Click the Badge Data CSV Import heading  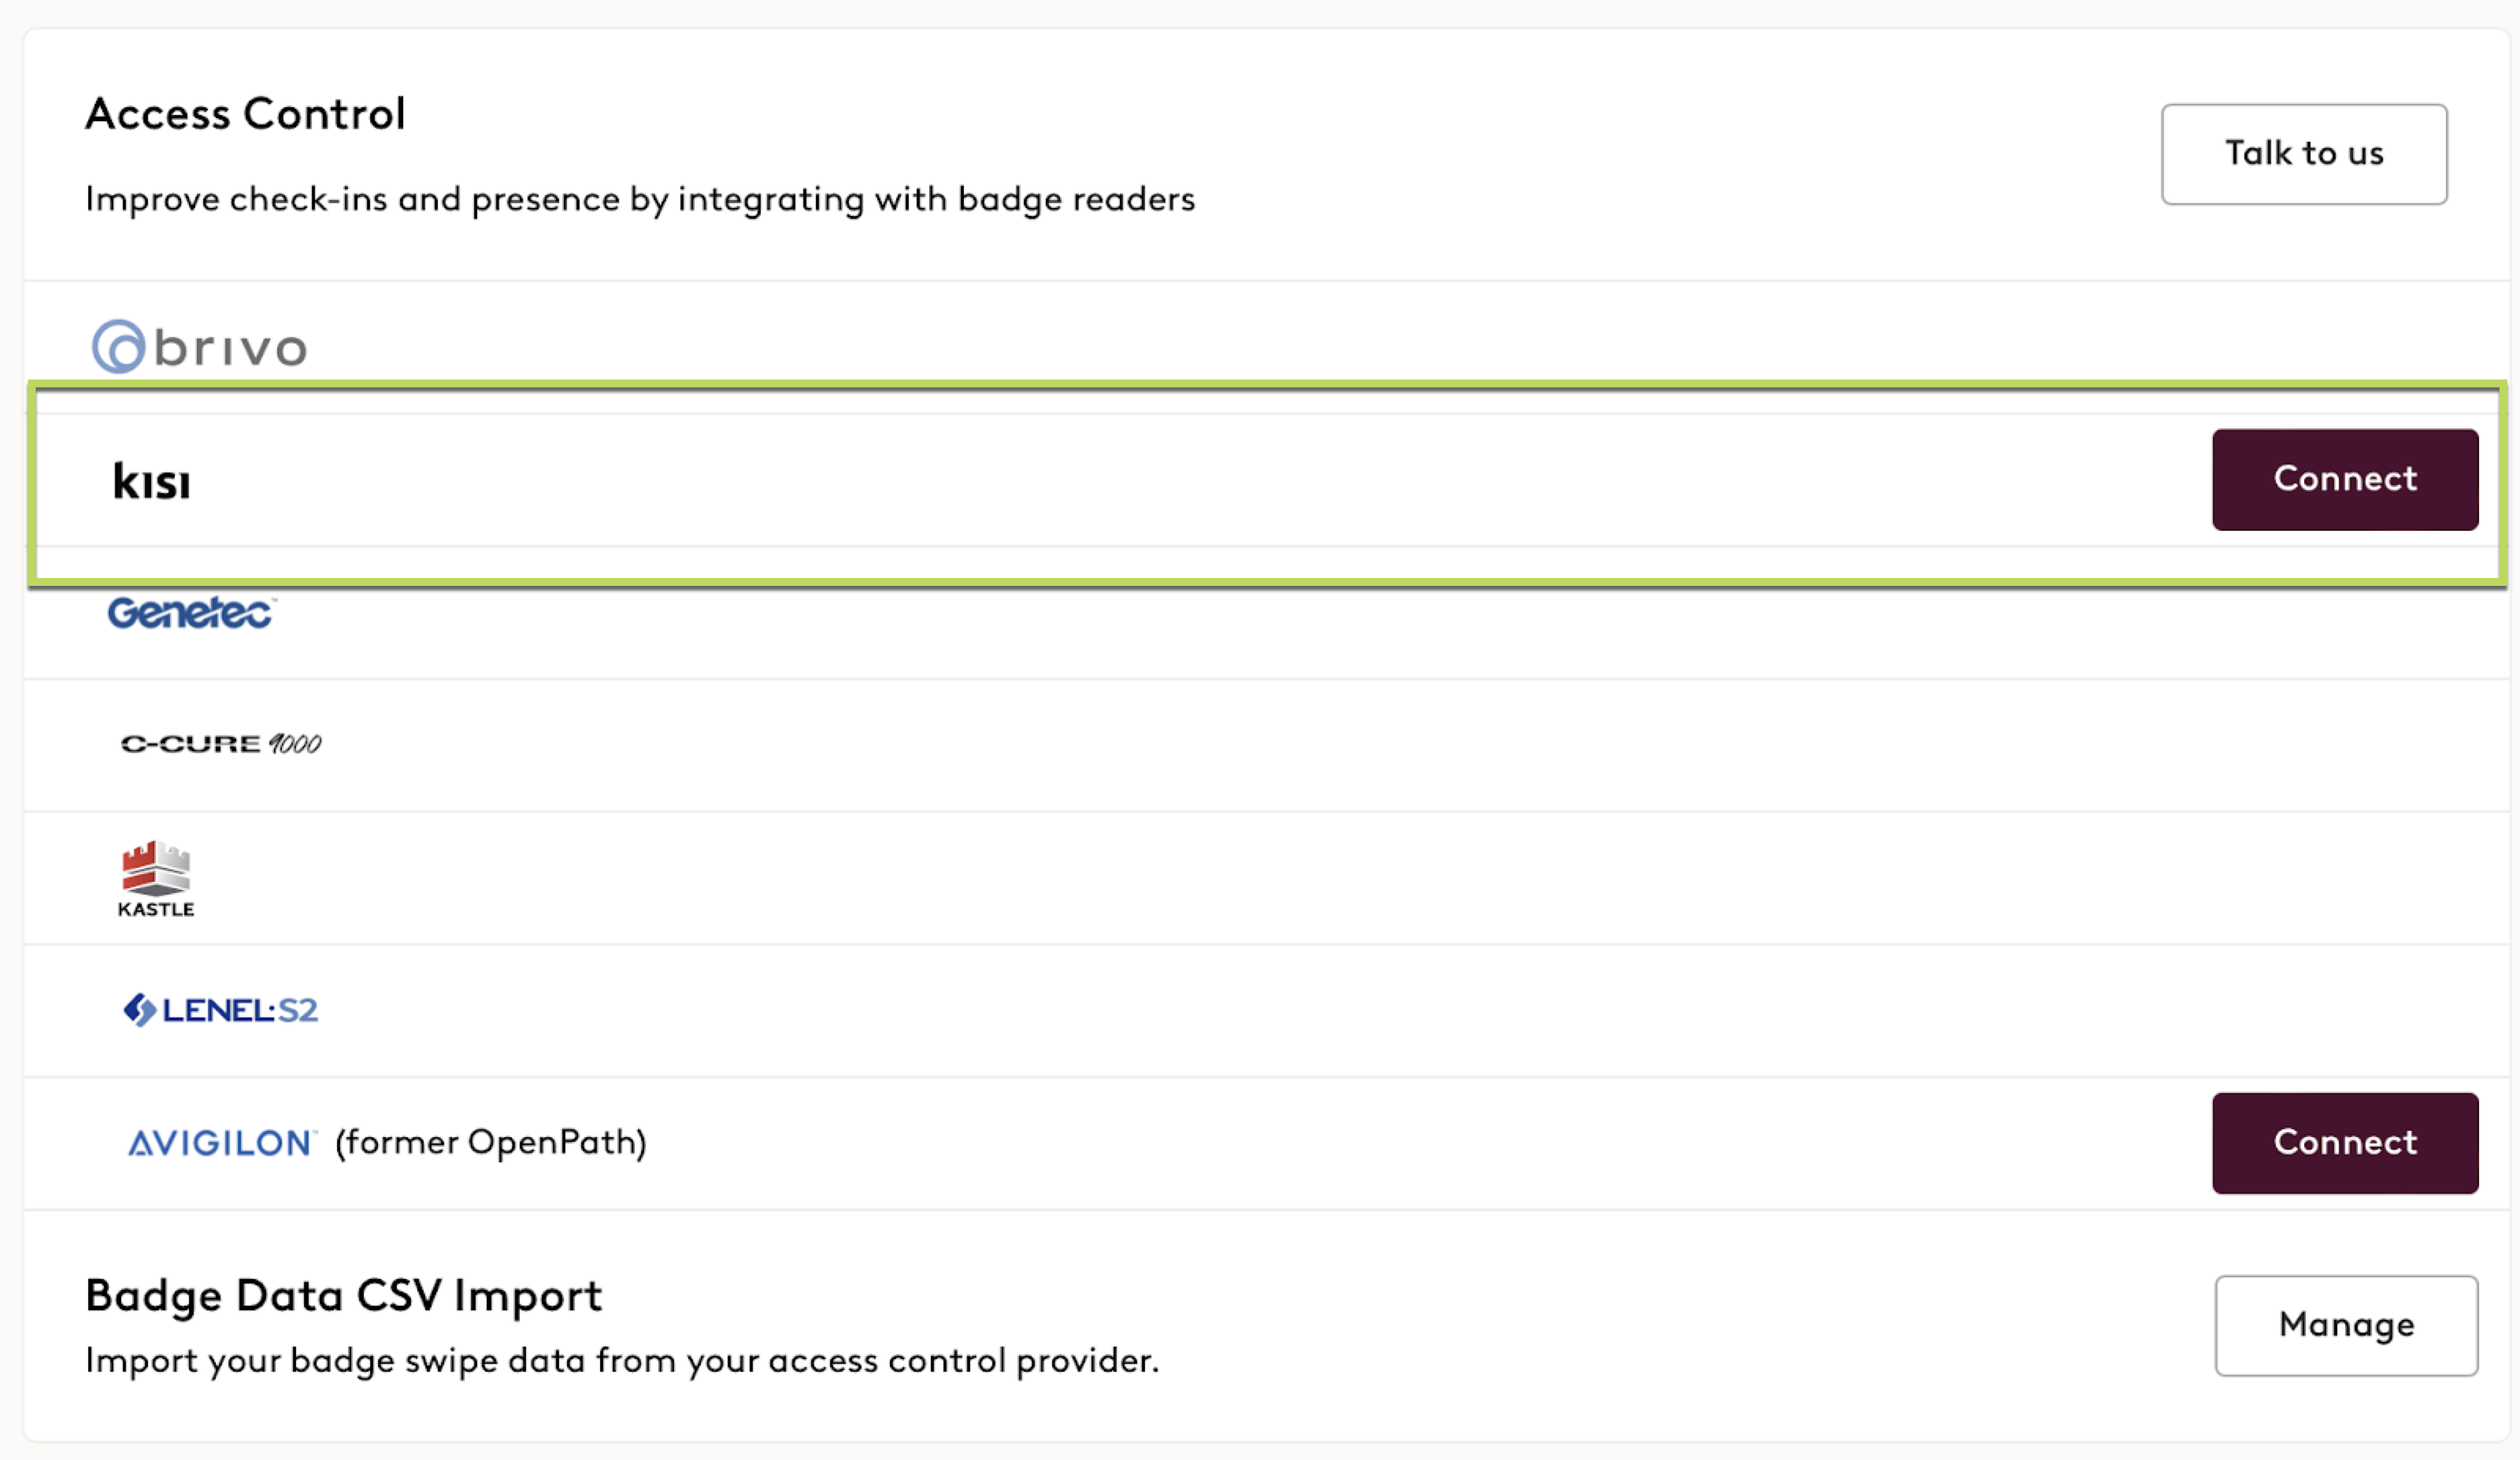(x=344, y=1296)
